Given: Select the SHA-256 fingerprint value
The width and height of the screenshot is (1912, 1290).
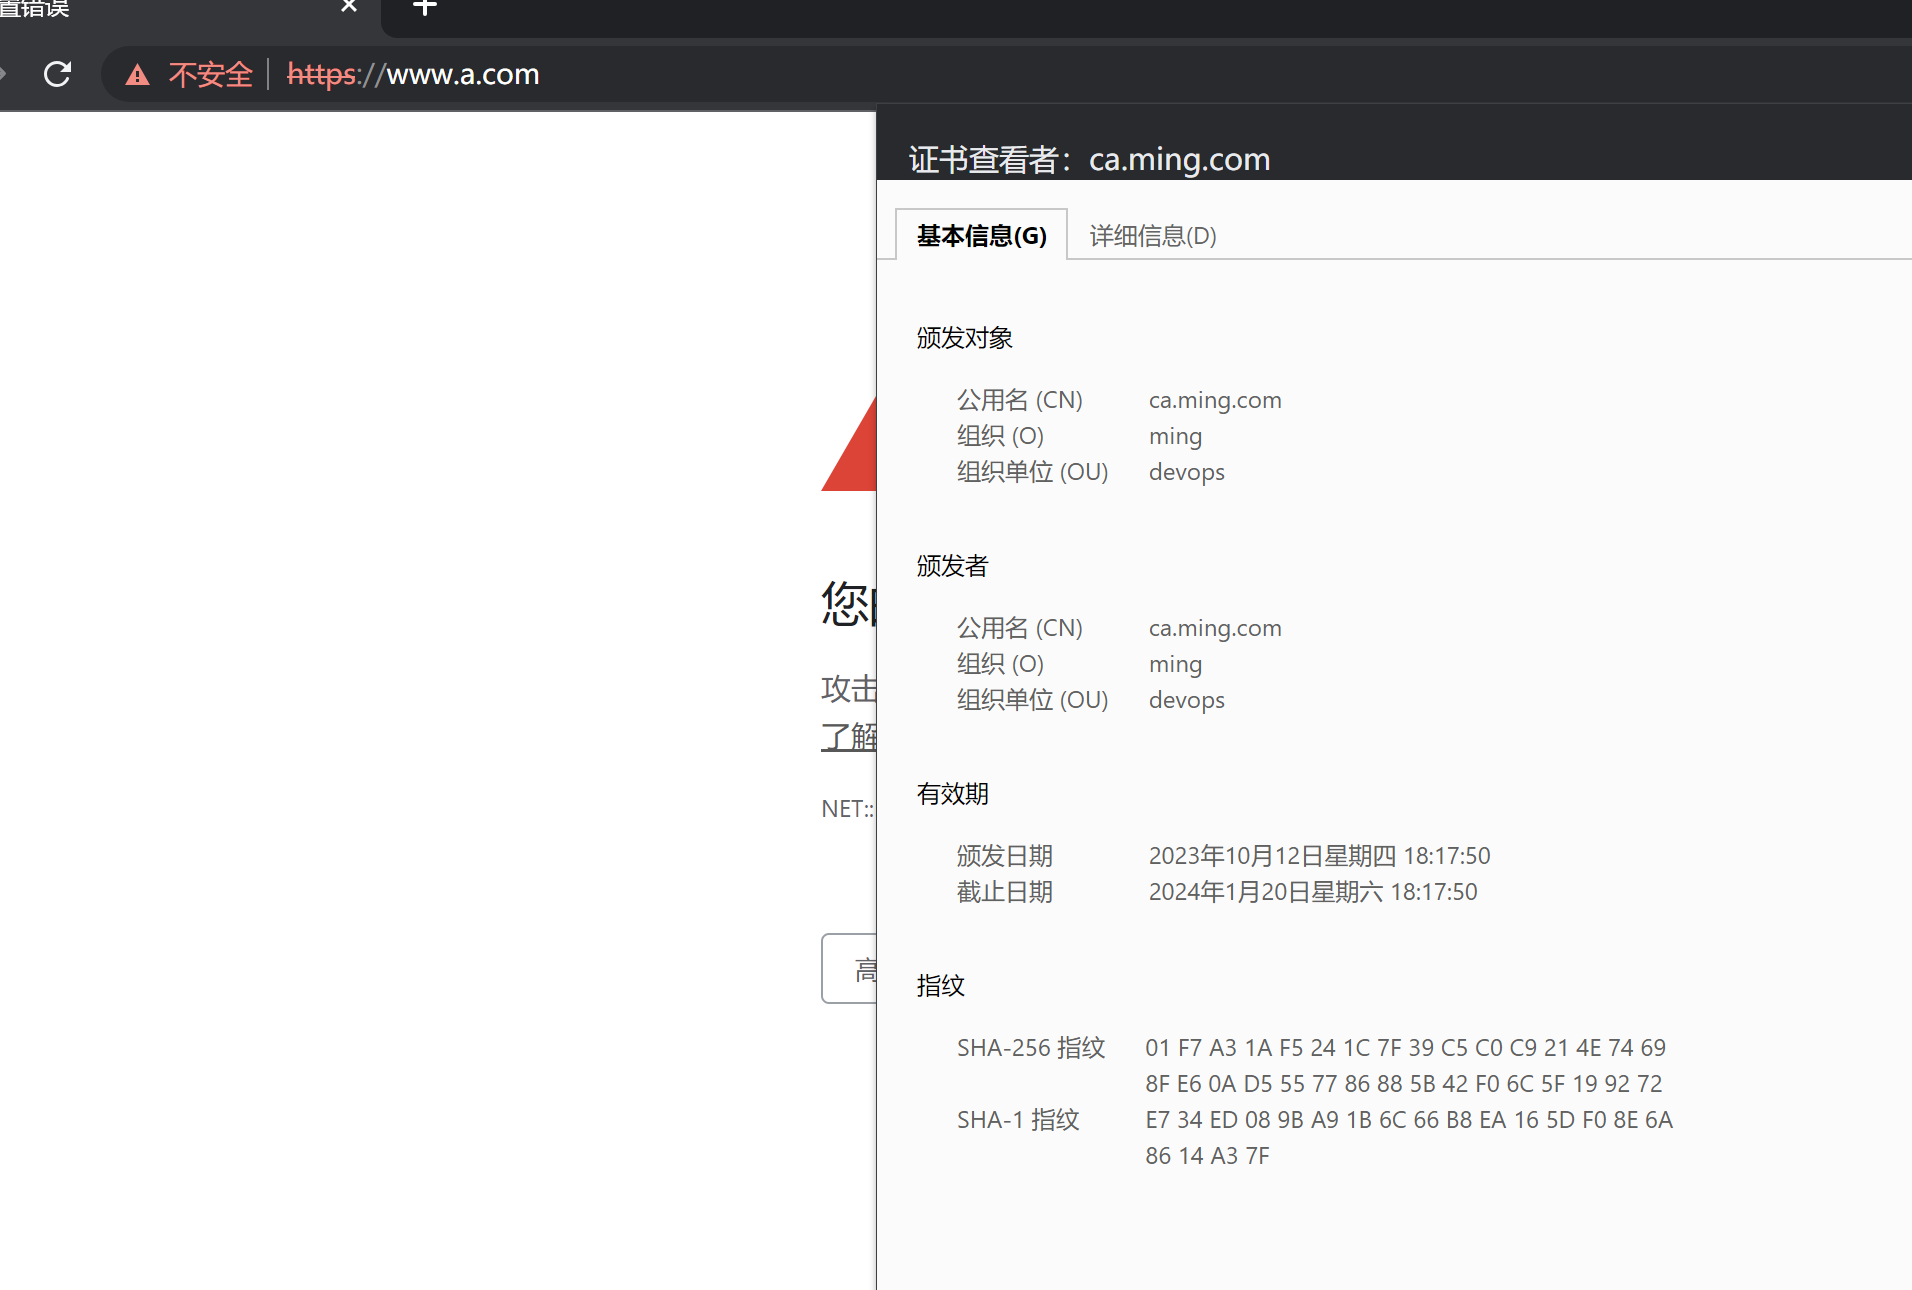Looking at the screenshot, I should [1404, 1065].
